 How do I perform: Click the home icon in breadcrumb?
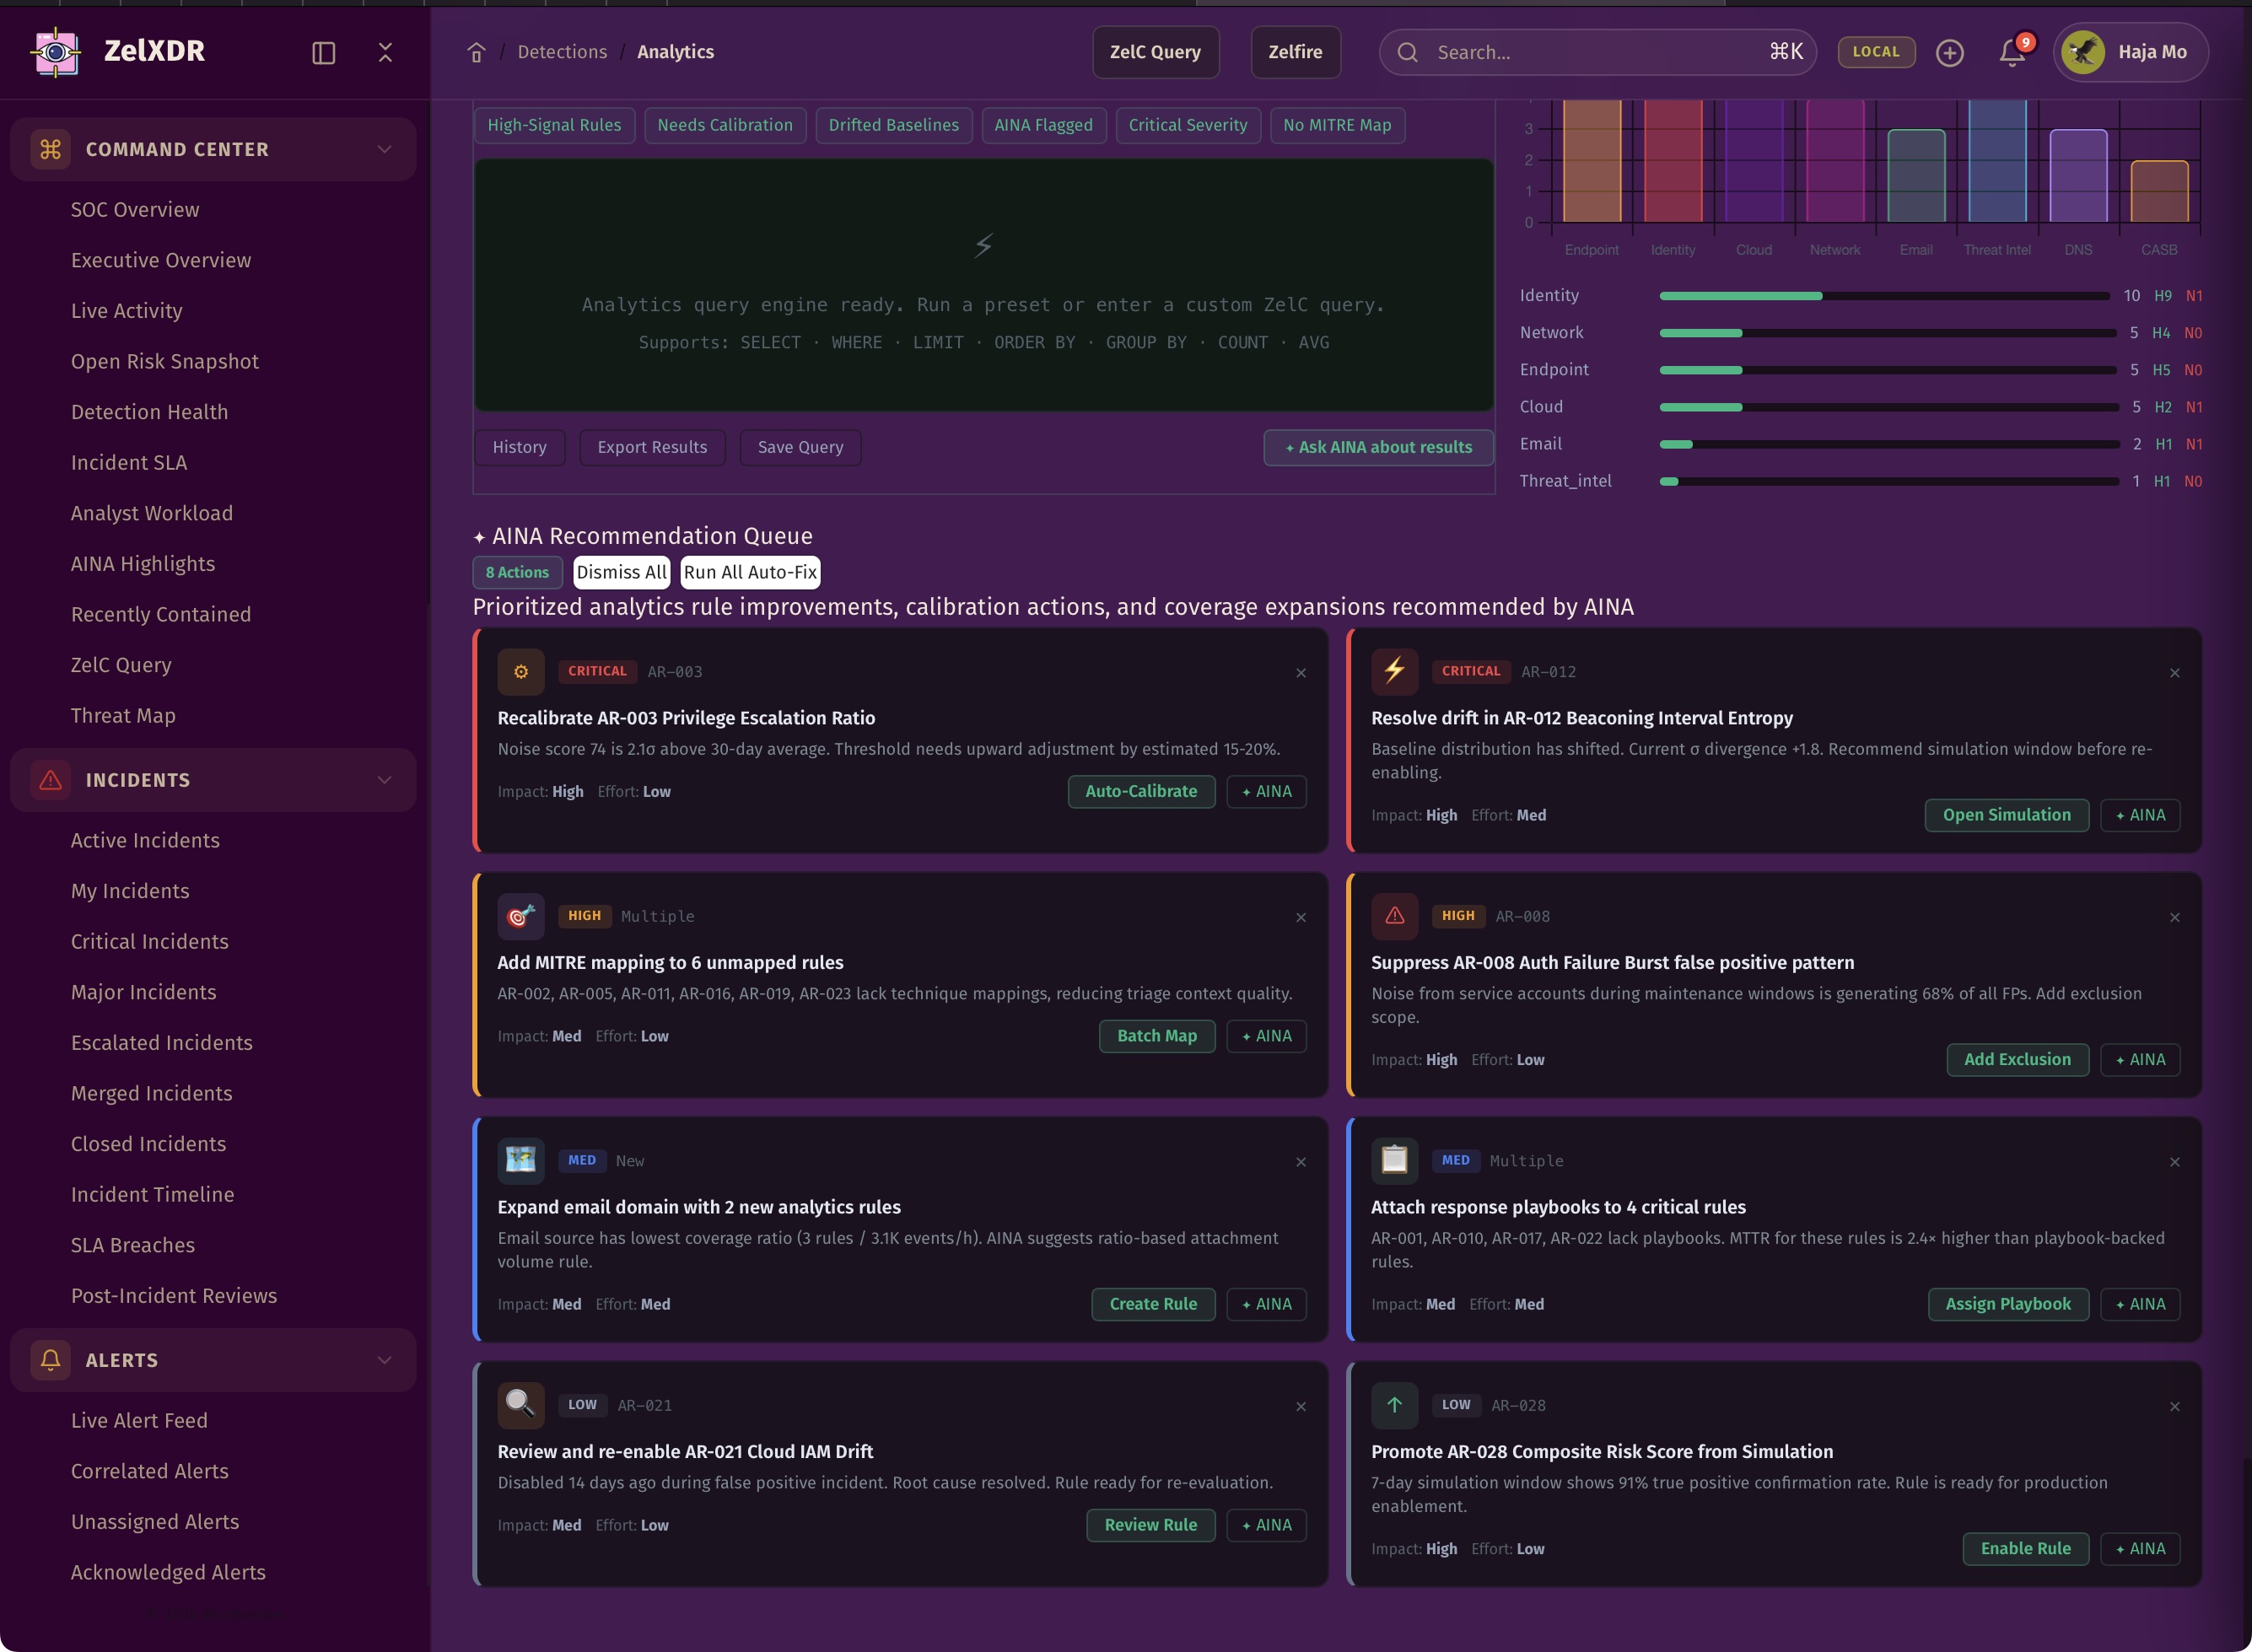click(x=476, y=52)
